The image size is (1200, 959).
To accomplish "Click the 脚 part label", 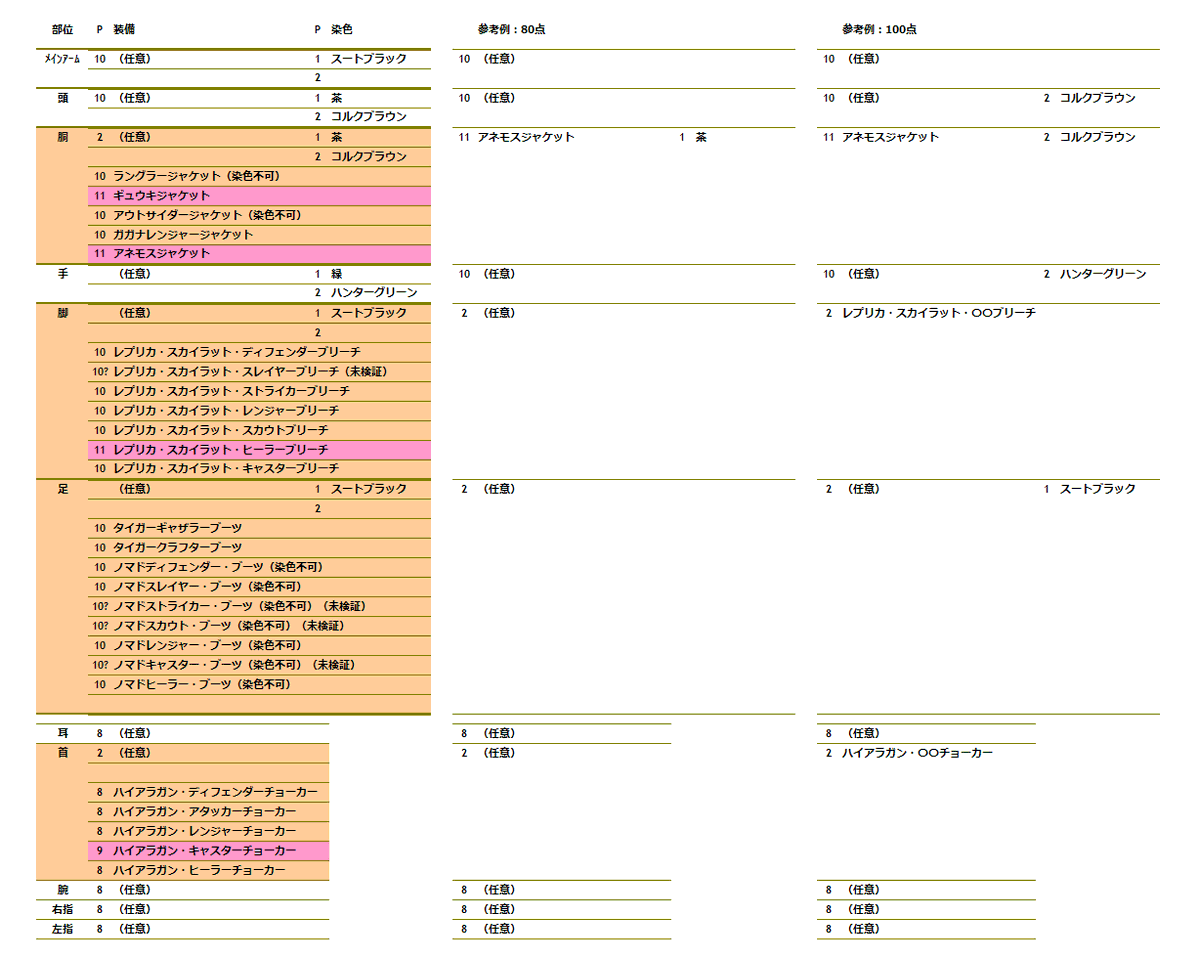I will click(62, 313).
